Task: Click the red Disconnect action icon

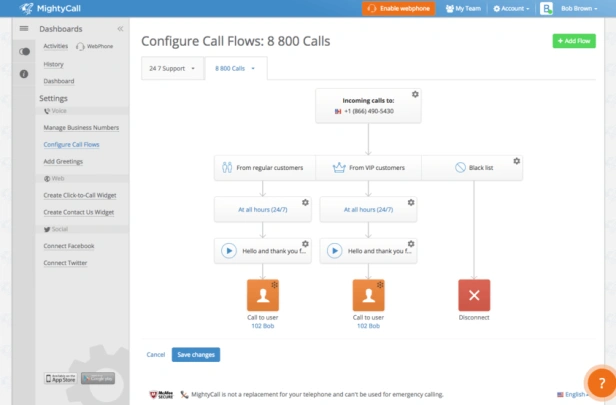Action: point(474,296)
